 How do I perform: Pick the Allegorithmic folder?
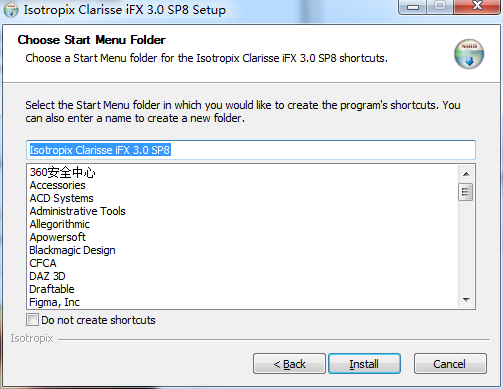(59, 224)
